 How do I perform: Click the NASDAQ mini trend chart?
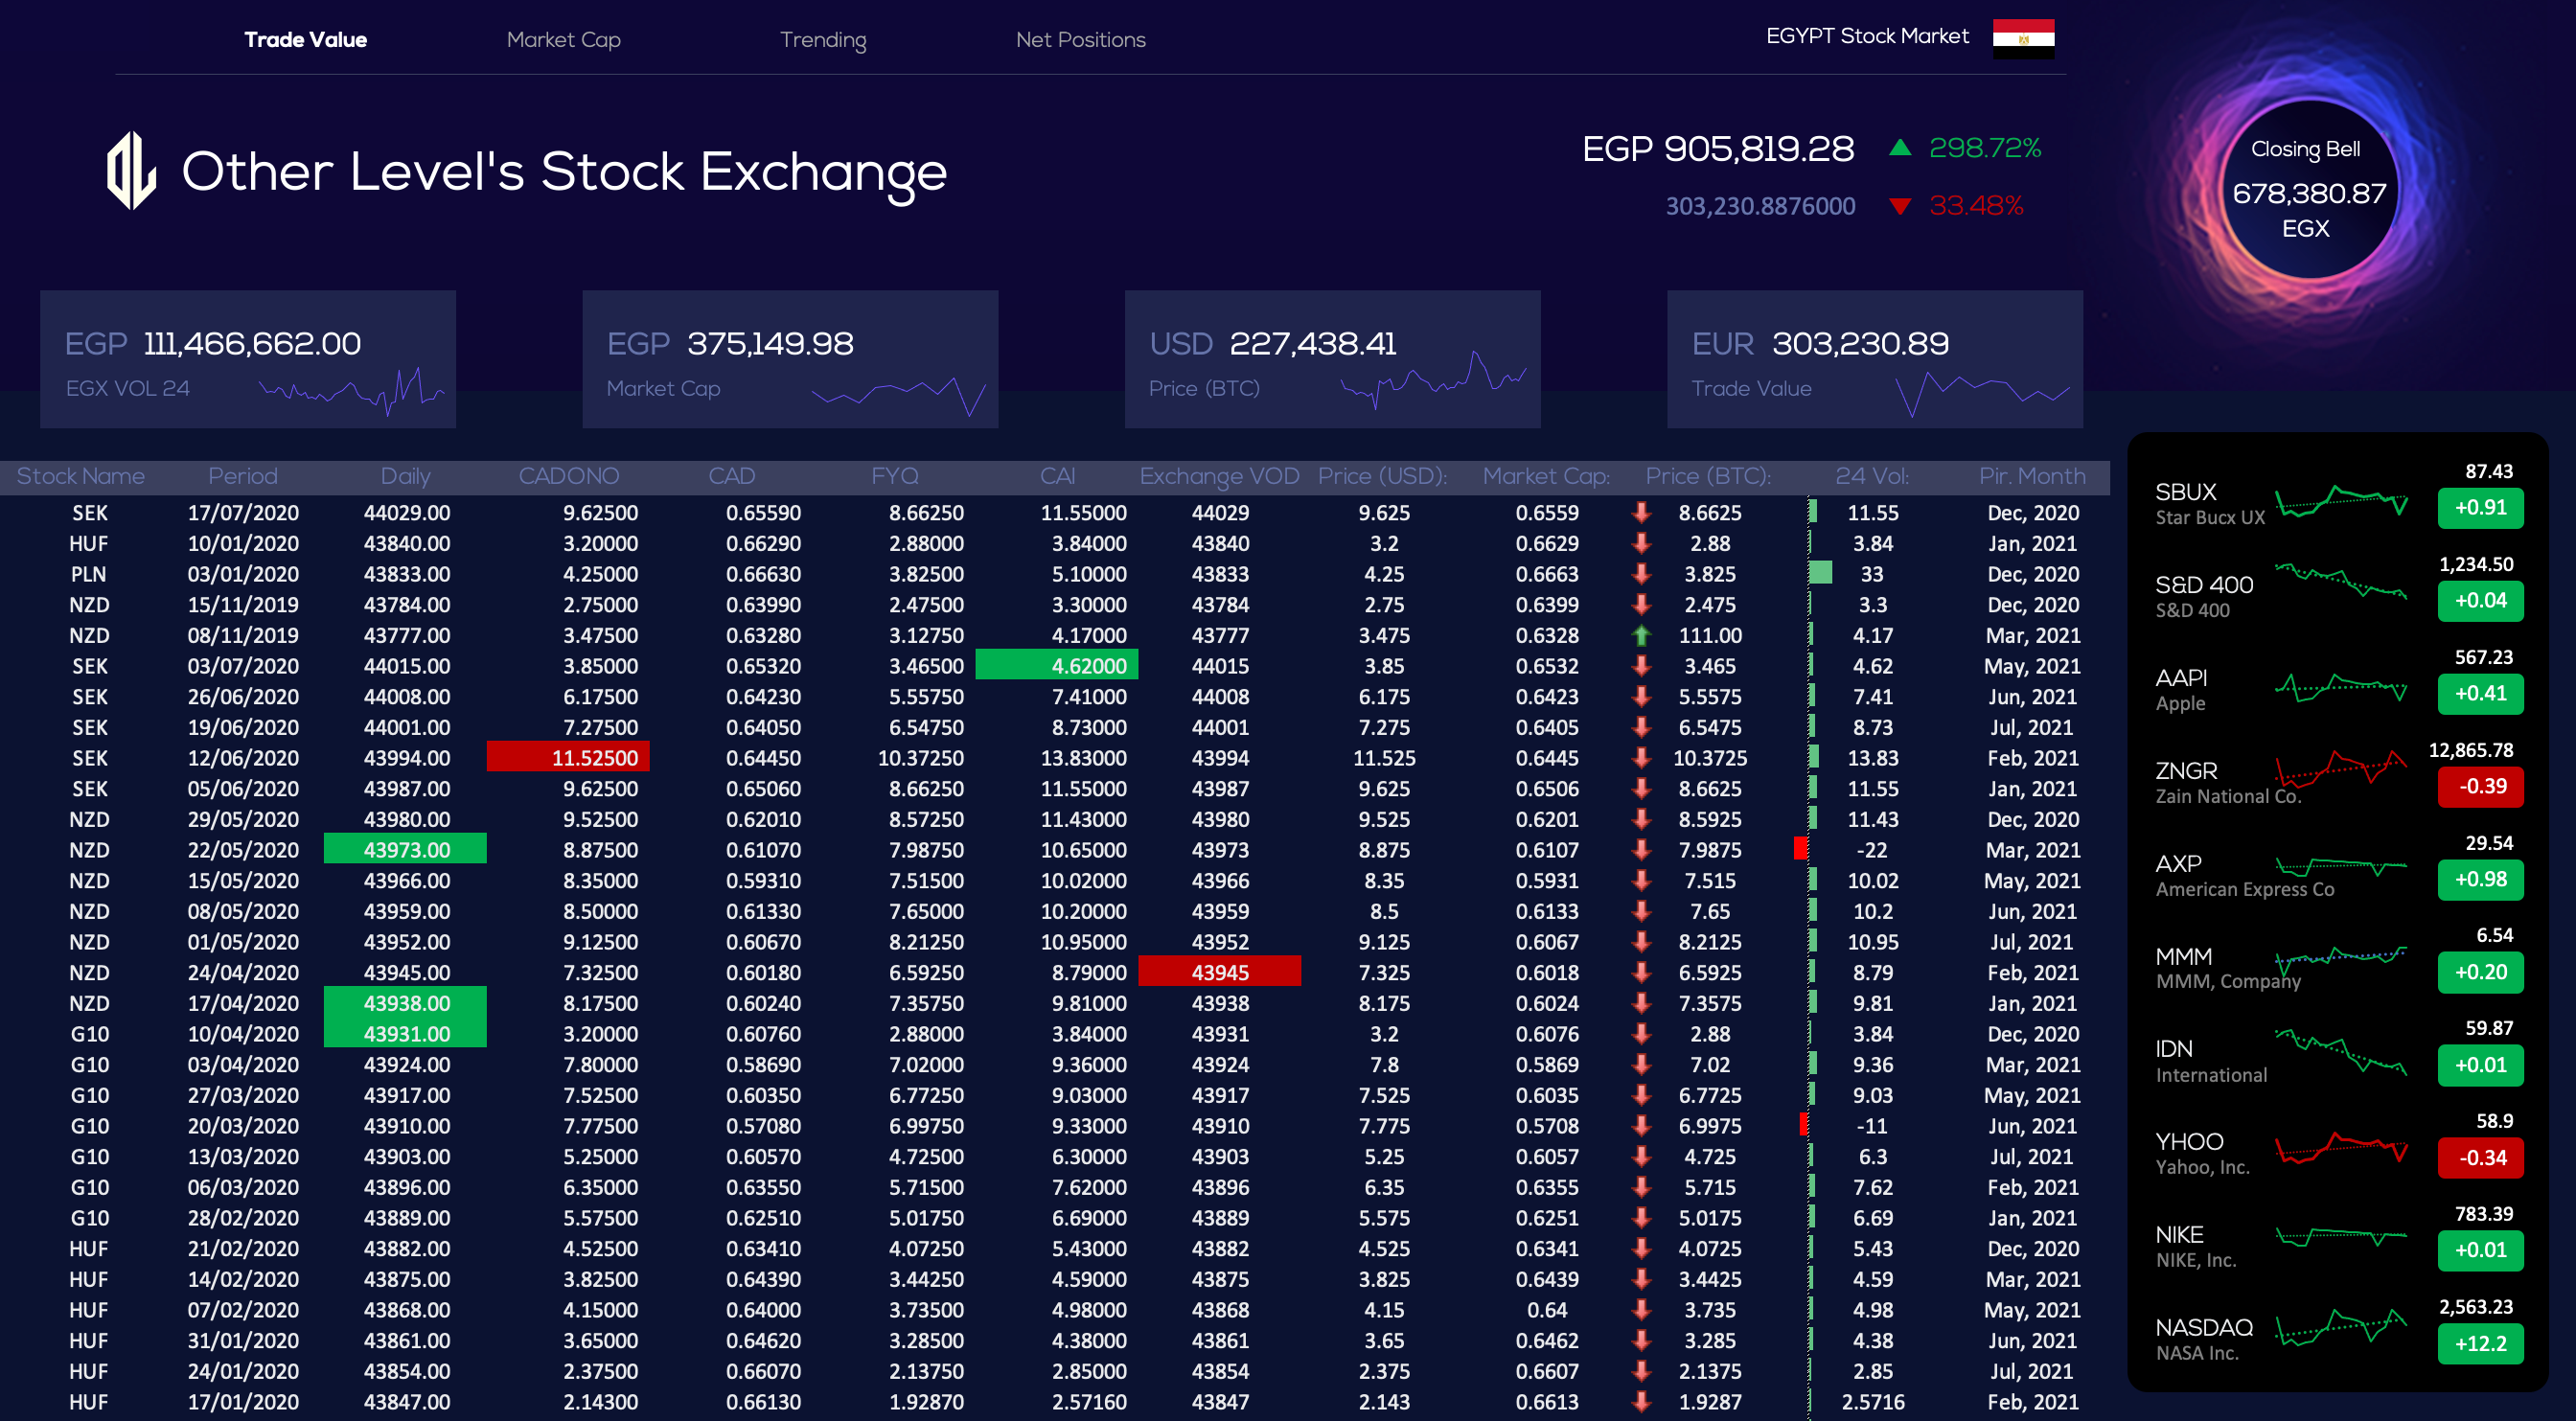2341,1328
